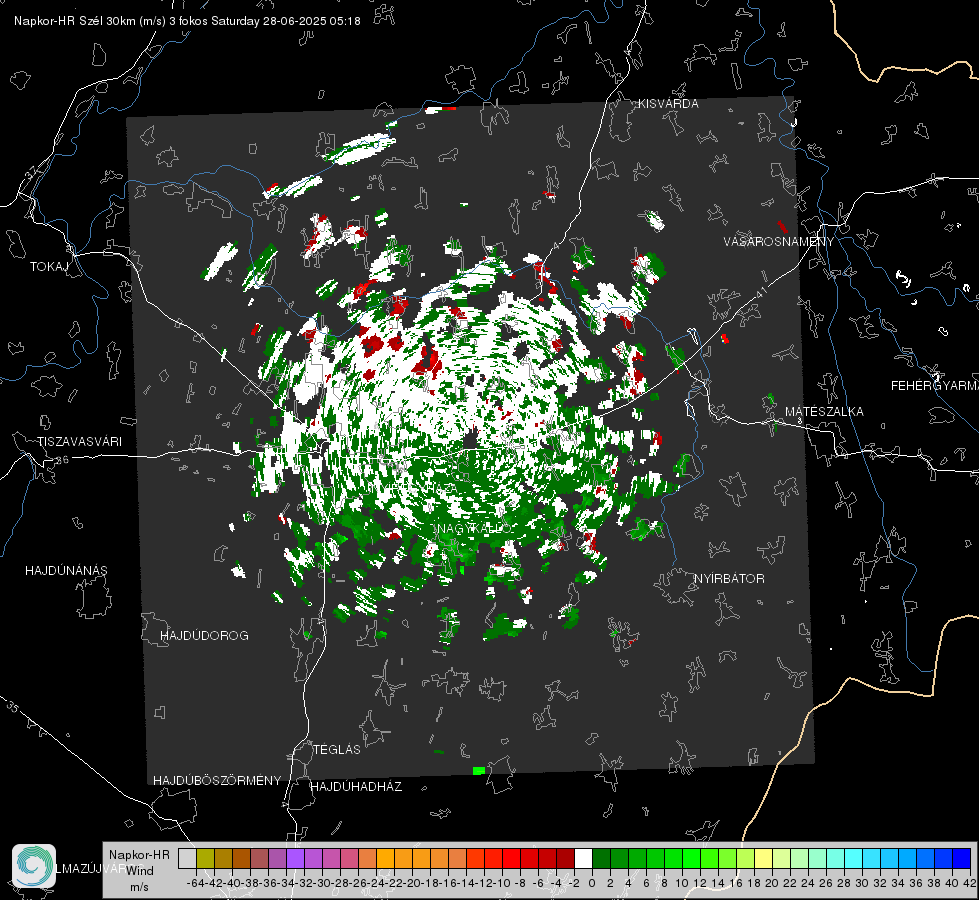Click the NAGYKÁLLÓ label on the radar echo

pyautogui.click(x=474, y=528)
